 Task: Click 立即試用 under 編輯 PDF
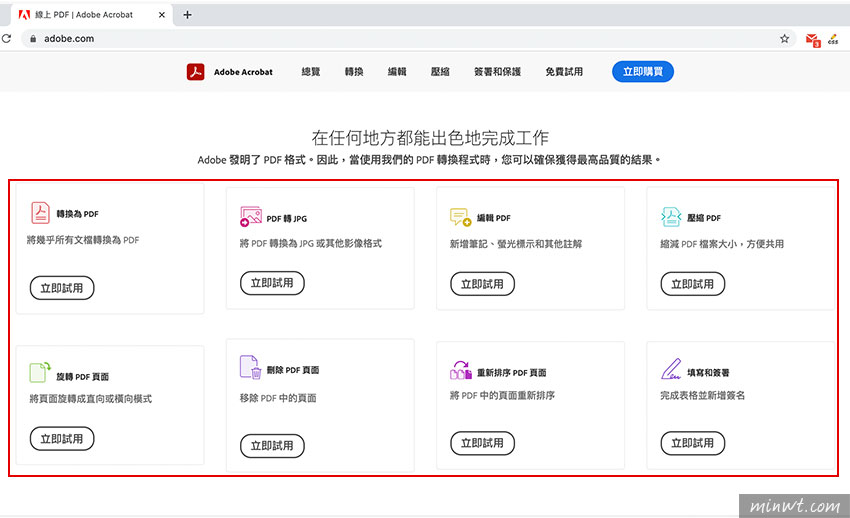[482, 284]
